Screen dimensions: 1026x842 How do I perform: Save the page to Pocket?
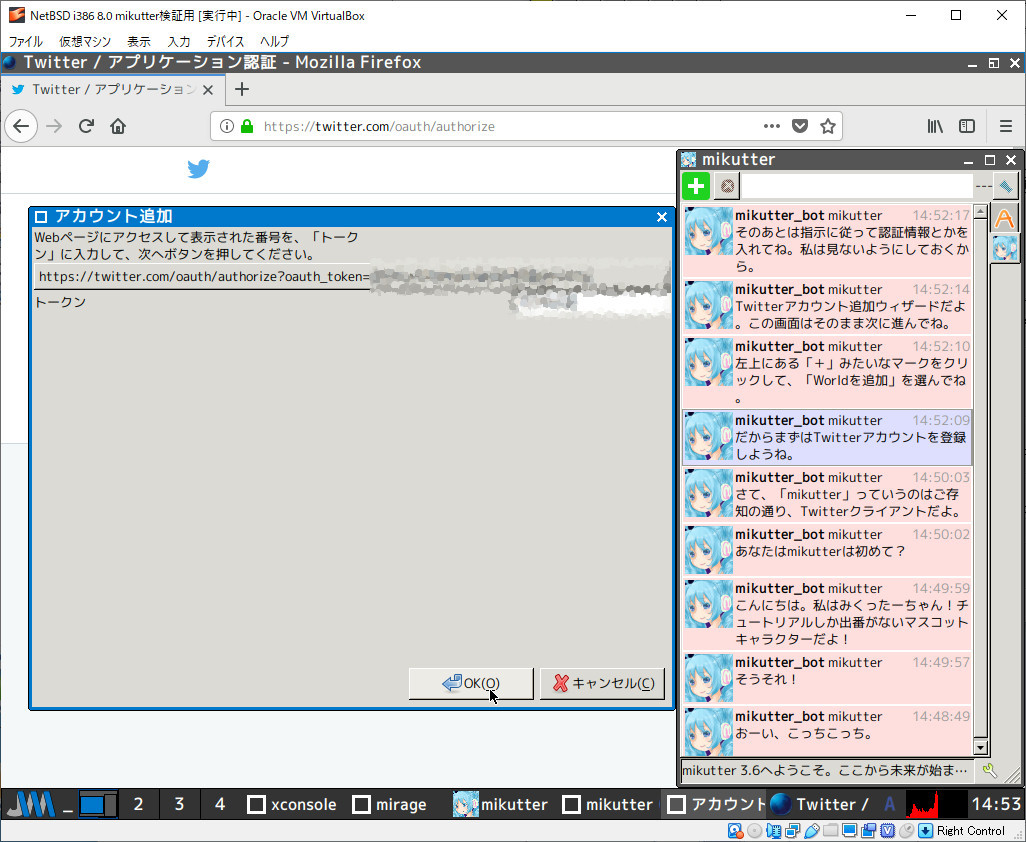tap(800, 126)
